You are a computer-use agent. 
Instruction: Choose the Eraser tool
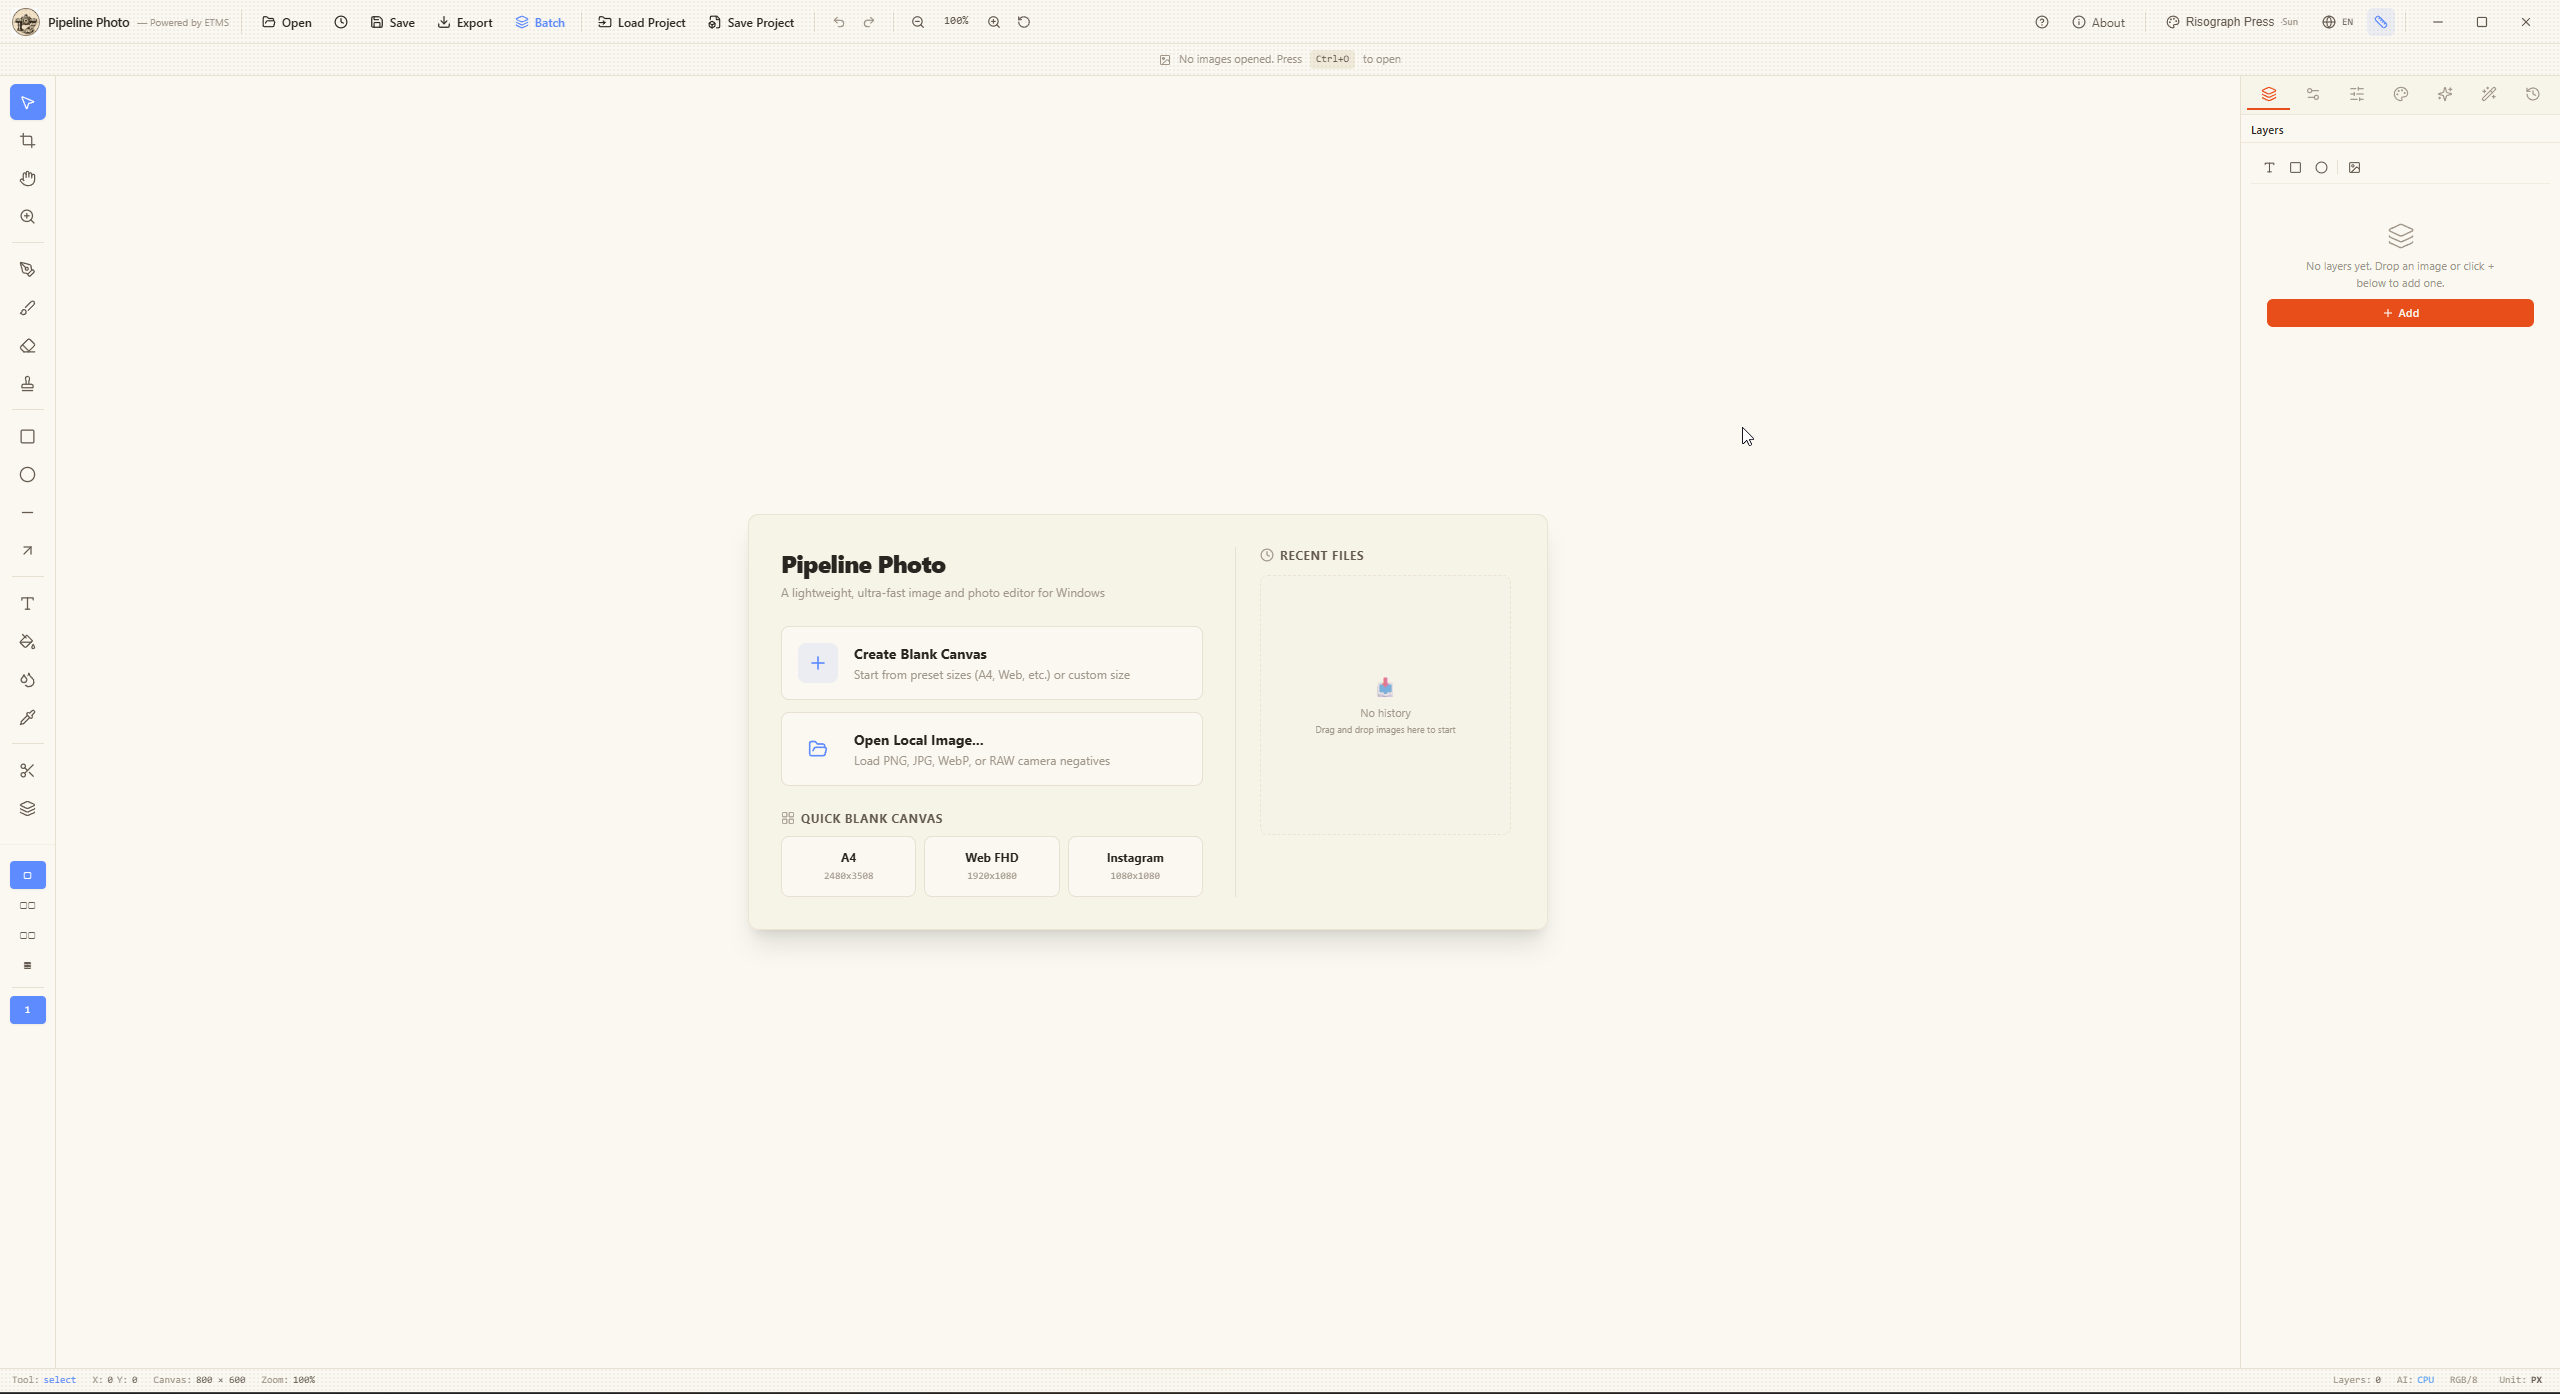coord(28,346)
